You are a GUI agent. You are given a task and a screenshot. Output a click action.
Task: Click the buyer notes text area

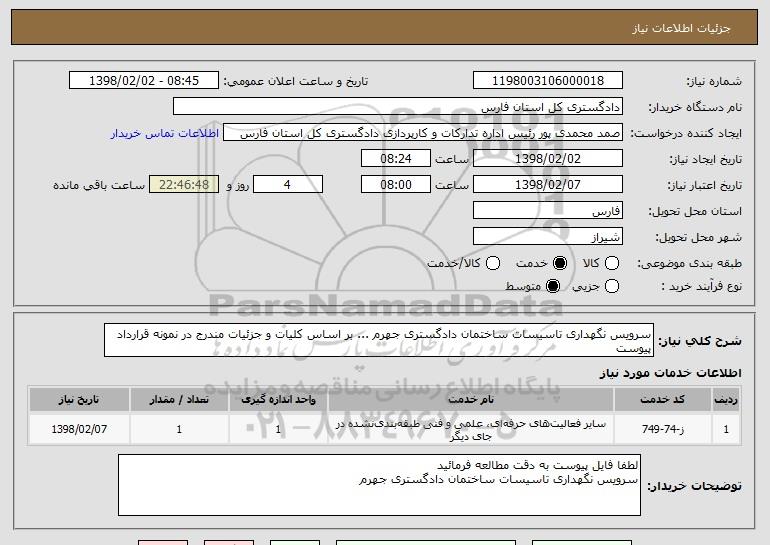click(379, 485)
